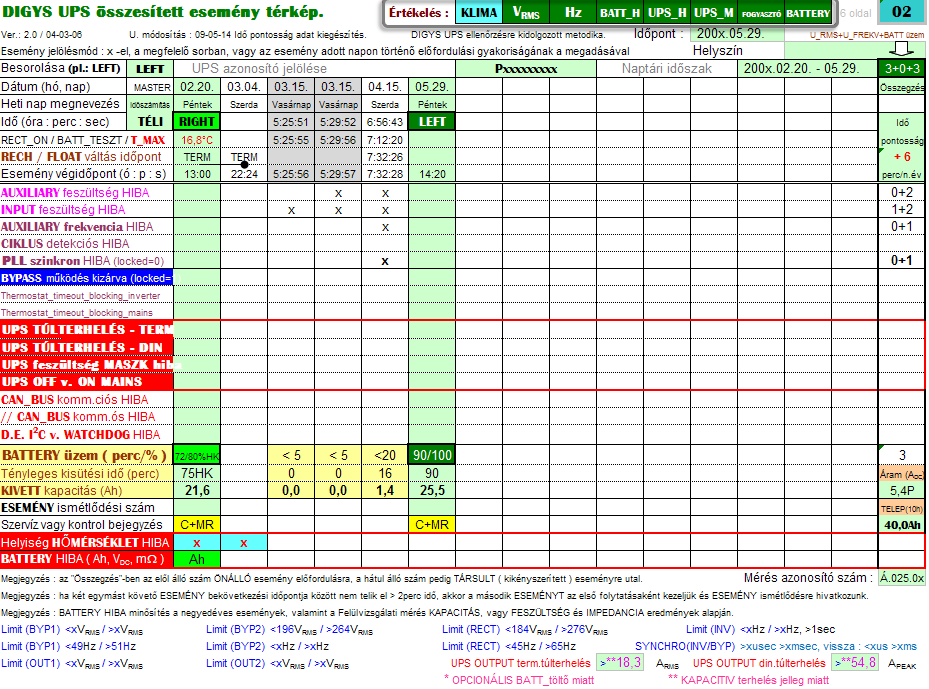929x689 pixels.
Task: Select the red 'UPS TÚLTERHELÉS - DIN' label
Action: pos(87,347)
